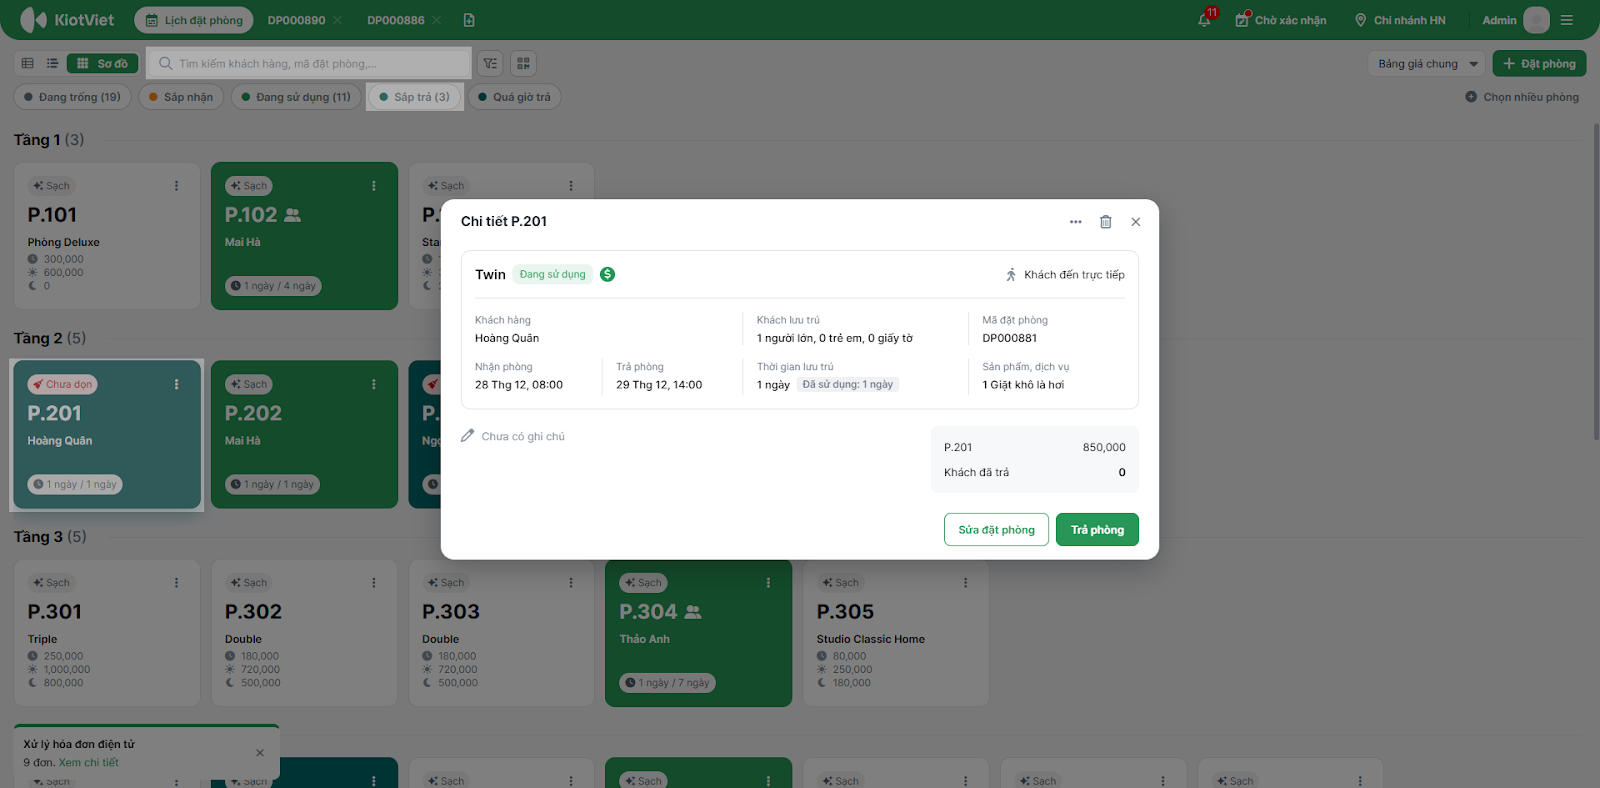
Task: Click Khách đến trực tiếp label
Action: pyautogui.click(x=1074, y=274)
